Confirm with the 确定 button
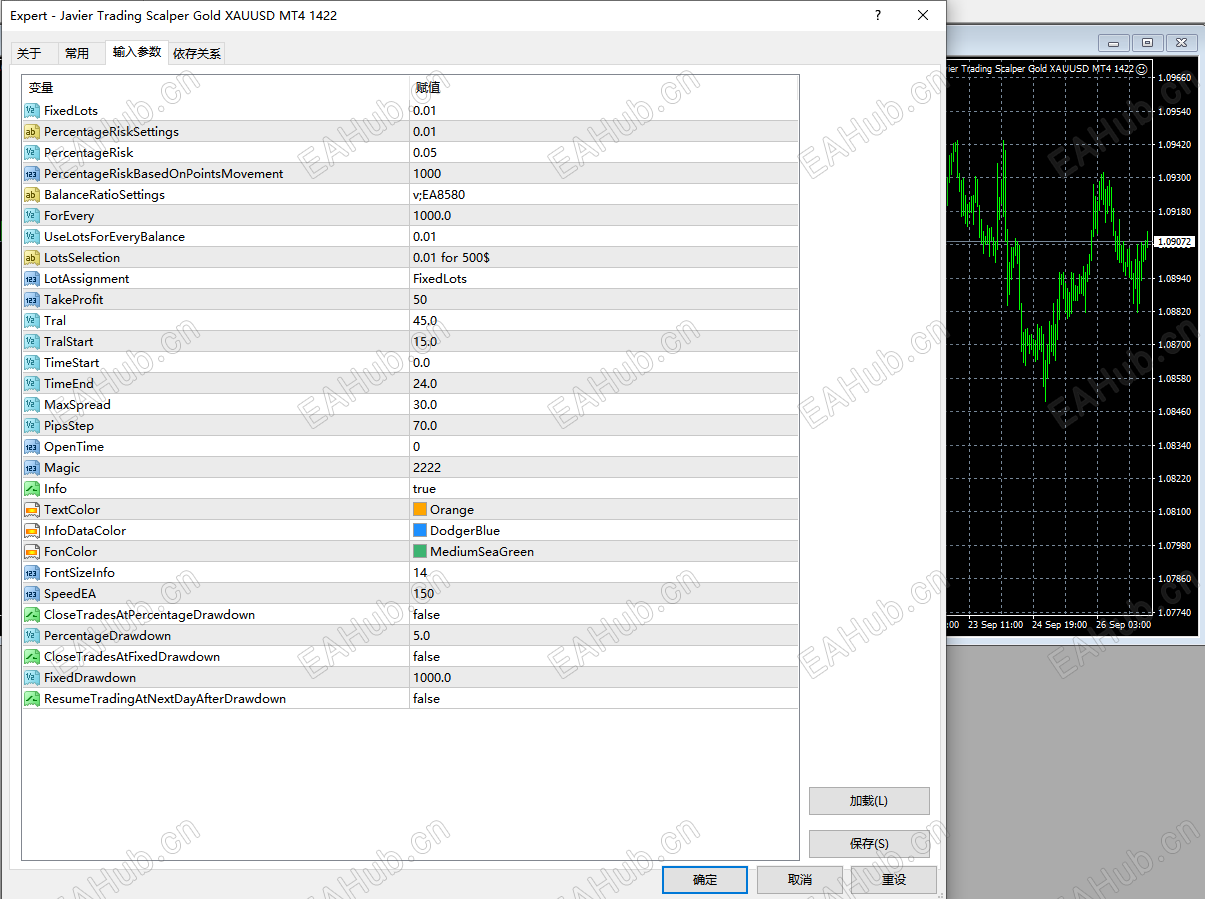The width and height of the screenshot is (1205, 899). 705,880
